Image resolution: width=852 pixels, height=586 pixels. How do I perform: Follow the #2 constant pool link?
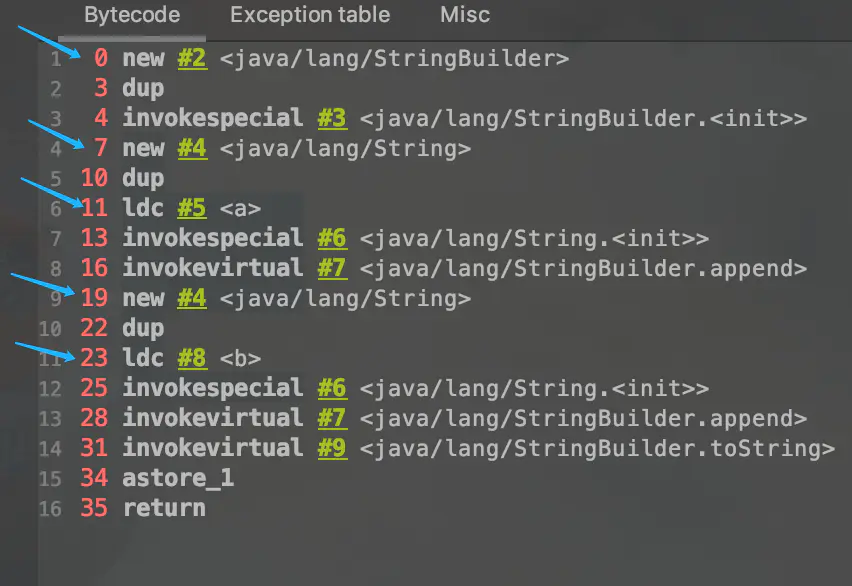(192, 58)
